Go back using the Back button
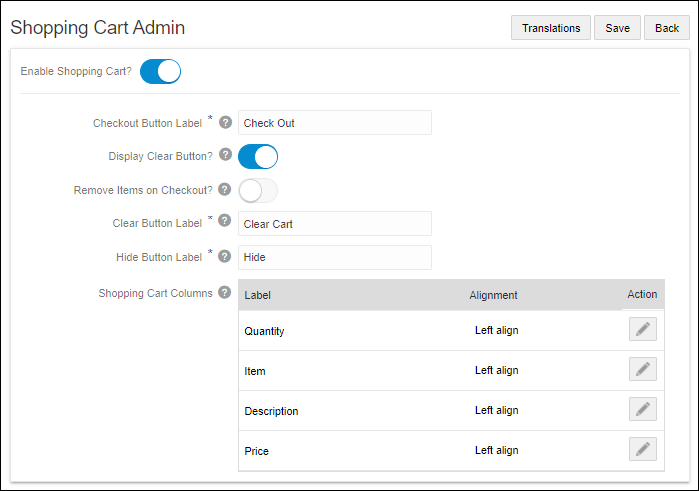 tap(667, 28)
